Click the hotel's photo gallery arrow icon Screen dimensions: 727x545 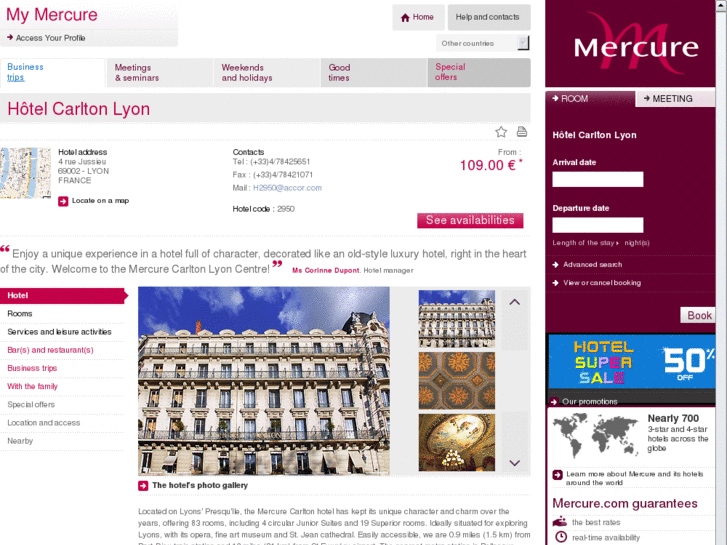pos(143,486)
